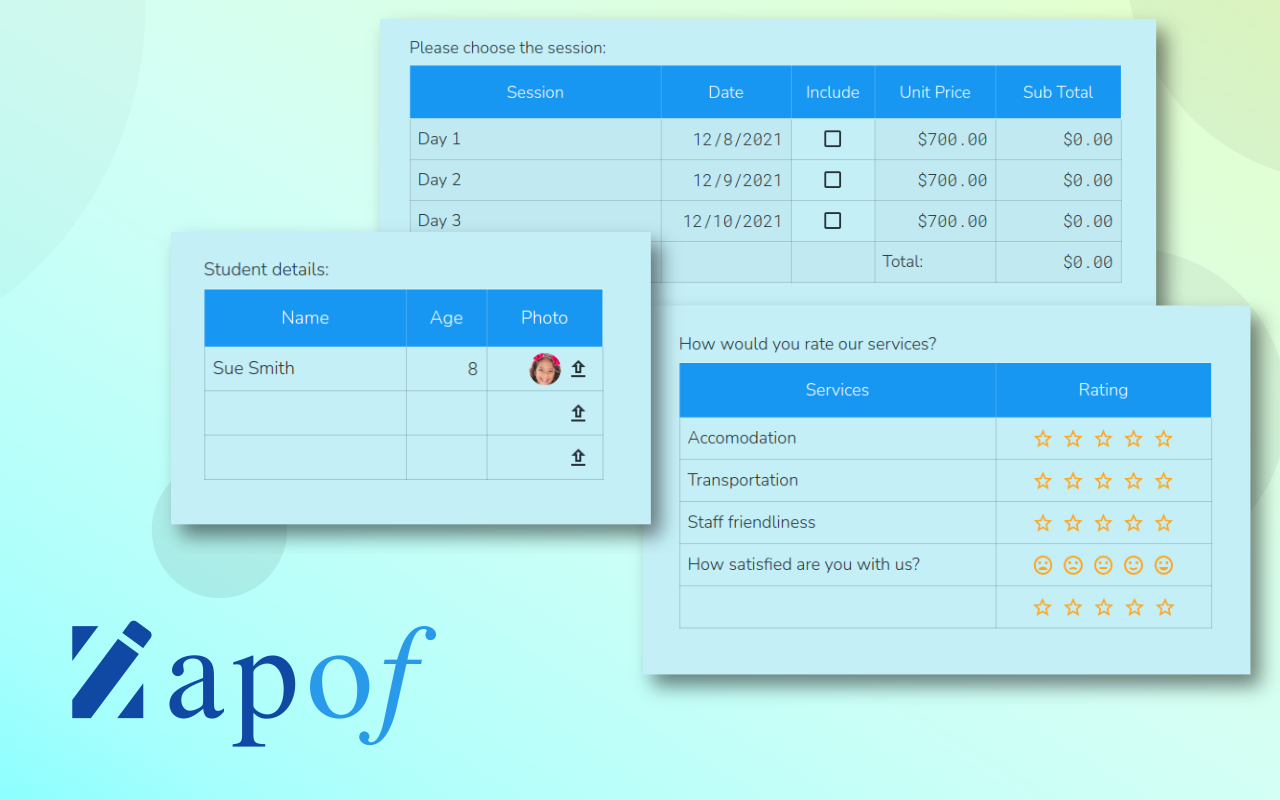
Task: Click the Sub Total column header
Action: tap(1058, 92)
